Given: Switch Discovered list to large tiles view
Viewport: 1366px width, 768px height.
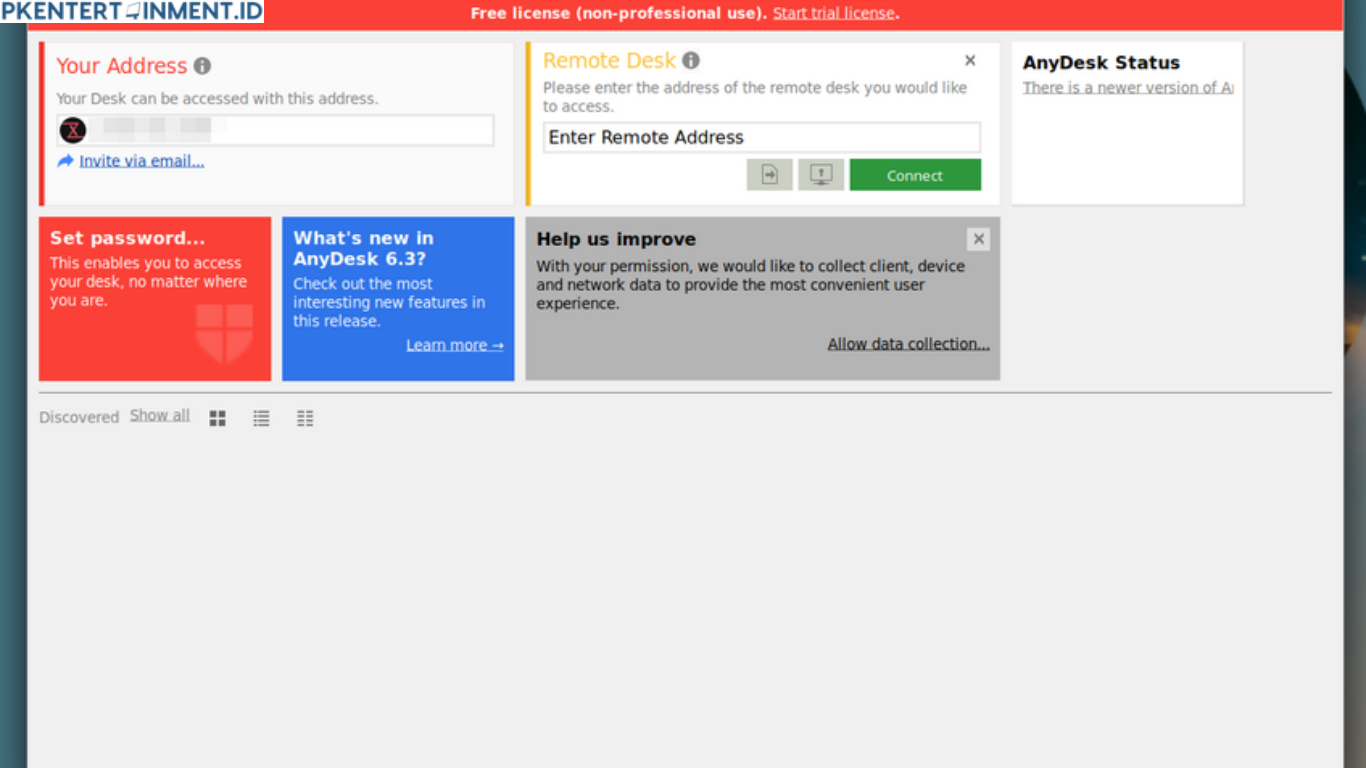Looking at the screenshot, I should click(x=217, y=418).
